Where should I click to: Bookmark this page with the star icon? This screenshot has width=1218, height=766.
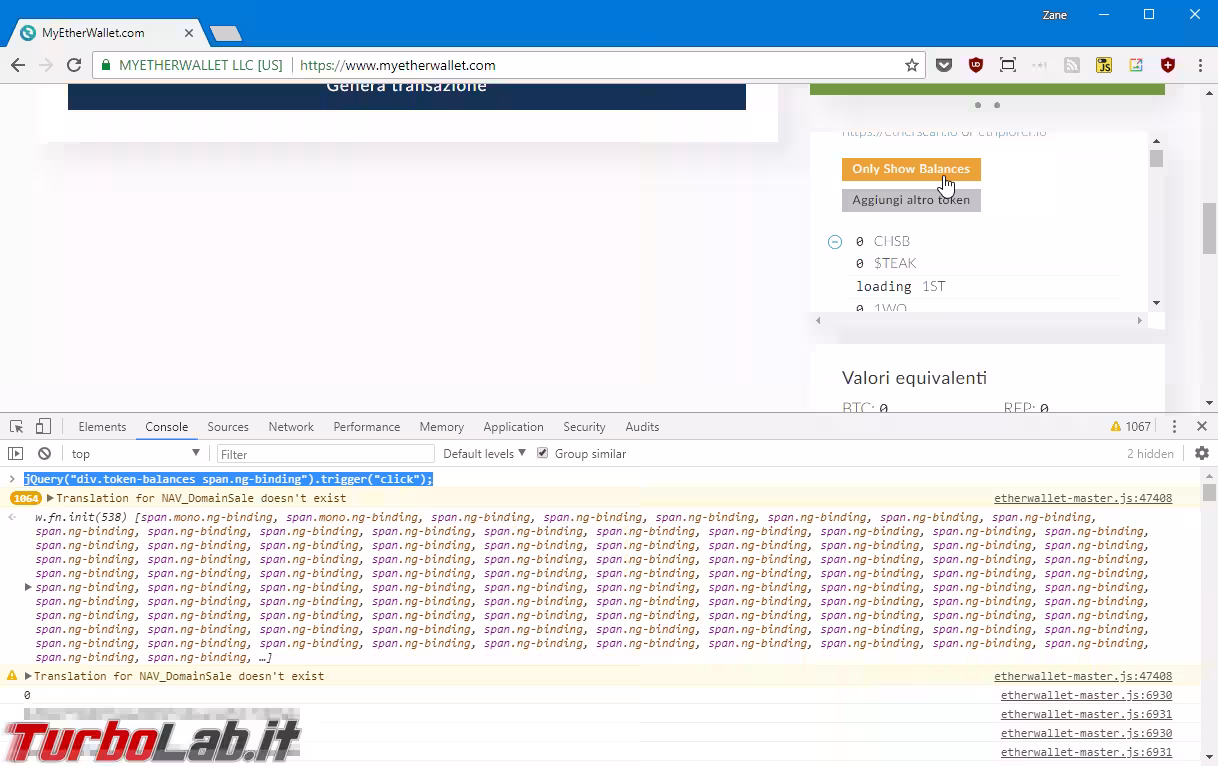[912, 65]
